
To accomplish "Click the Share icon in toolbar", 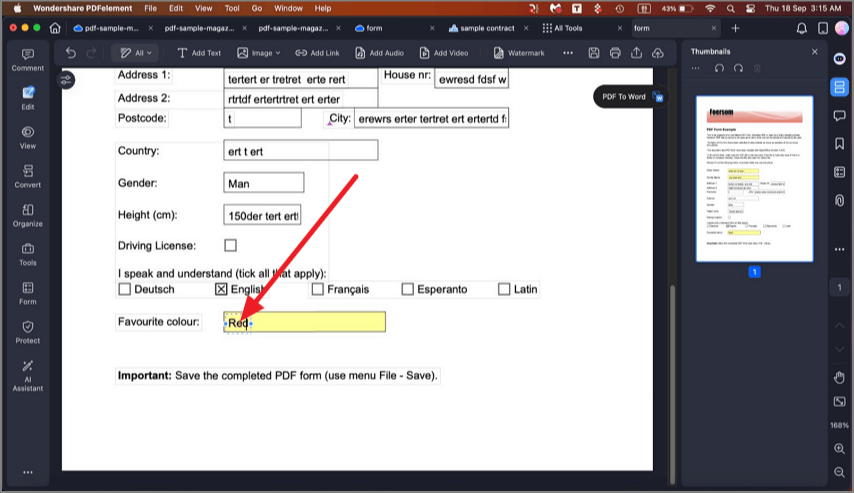I will click(636, 53).
